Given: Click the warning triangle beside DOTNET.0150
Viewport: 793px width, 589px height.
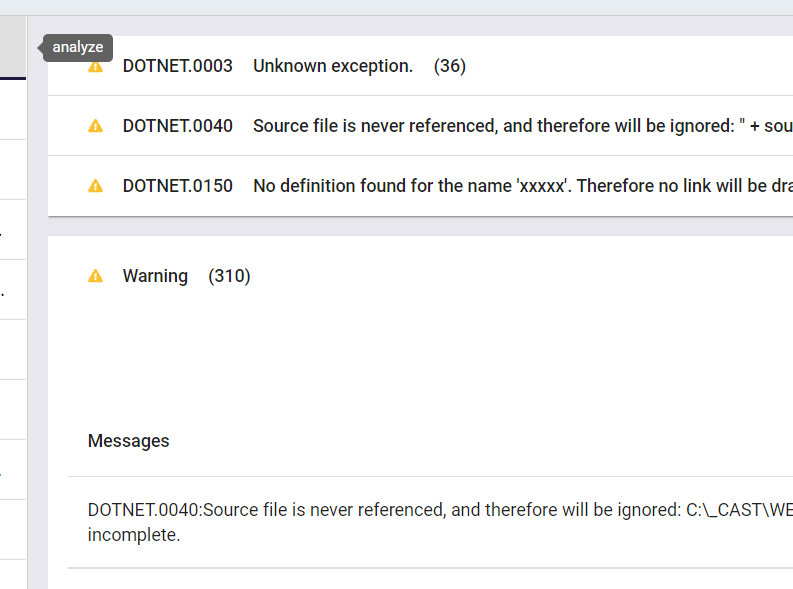Looking at the screenshot, I should click(x=95, y=186).
